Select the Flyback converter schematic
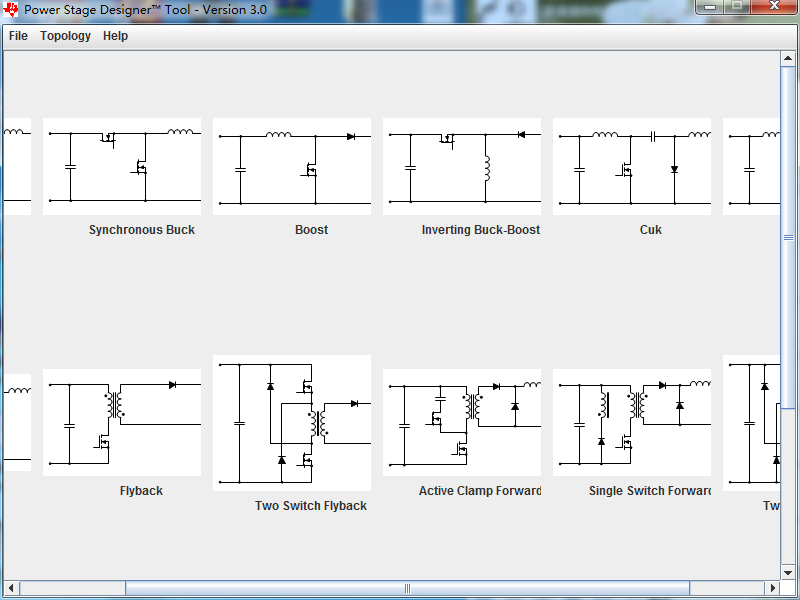The height and width of the screenshot is (600, 800). (122, 422)
